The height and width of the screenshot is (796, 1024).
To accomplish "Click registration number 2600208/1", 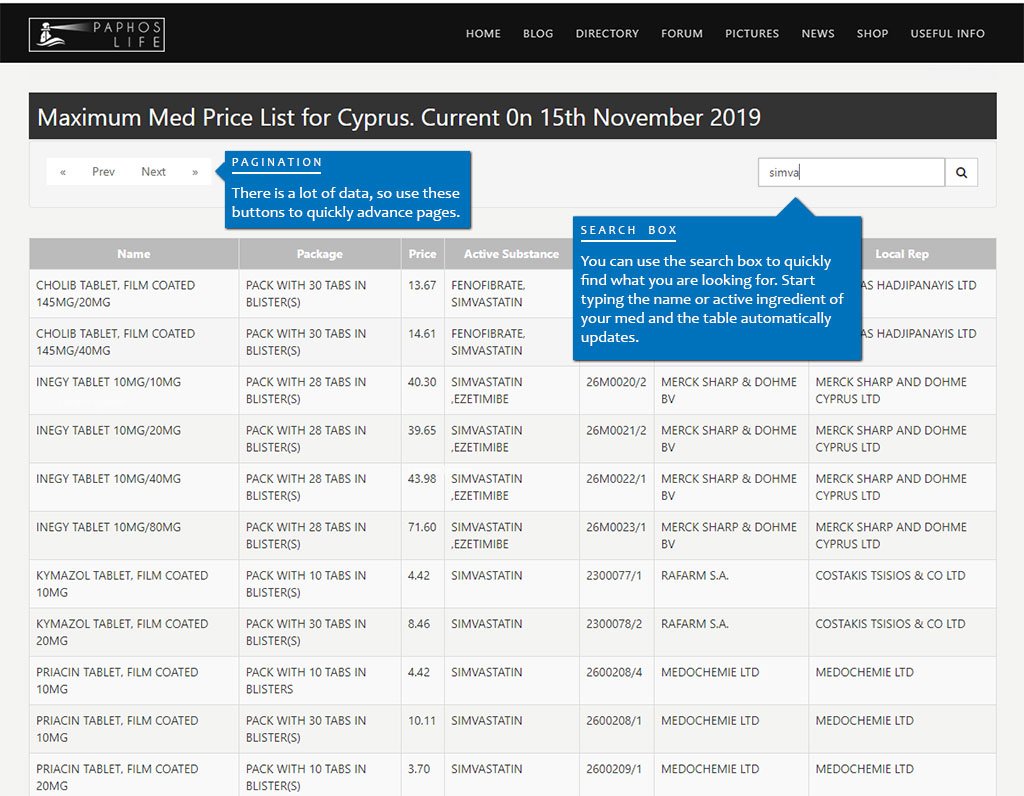I will pyautogui.click(x=614, y=720).
